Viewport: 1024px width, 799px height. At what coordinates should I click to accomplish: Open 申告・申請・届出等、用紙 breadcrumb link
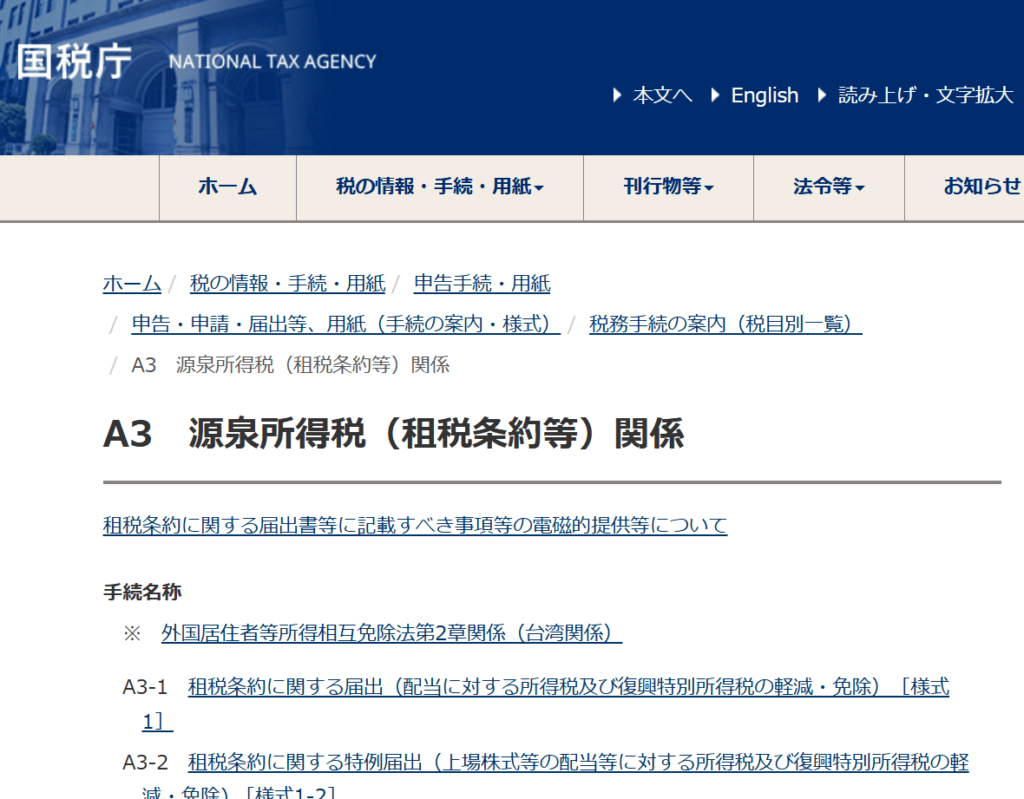[345, 324]
